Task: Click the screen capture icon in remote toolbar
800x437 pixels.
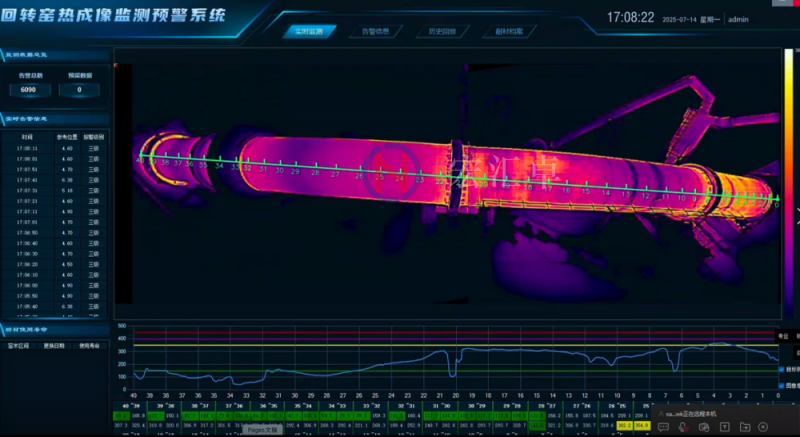Action: pos(705,426)
